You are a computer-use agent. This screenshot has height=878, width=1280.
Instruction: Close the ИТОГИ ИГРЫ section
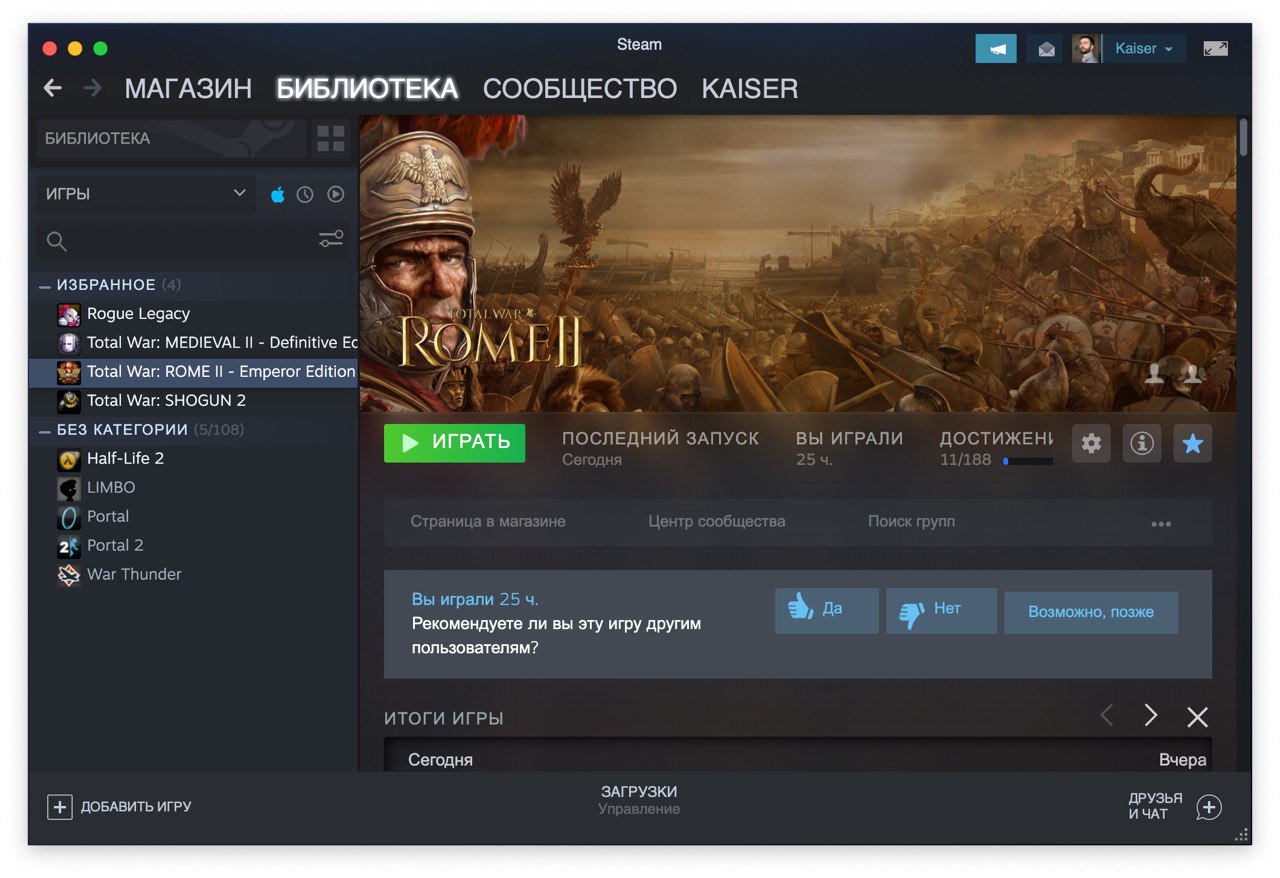tap(1197, 716)
